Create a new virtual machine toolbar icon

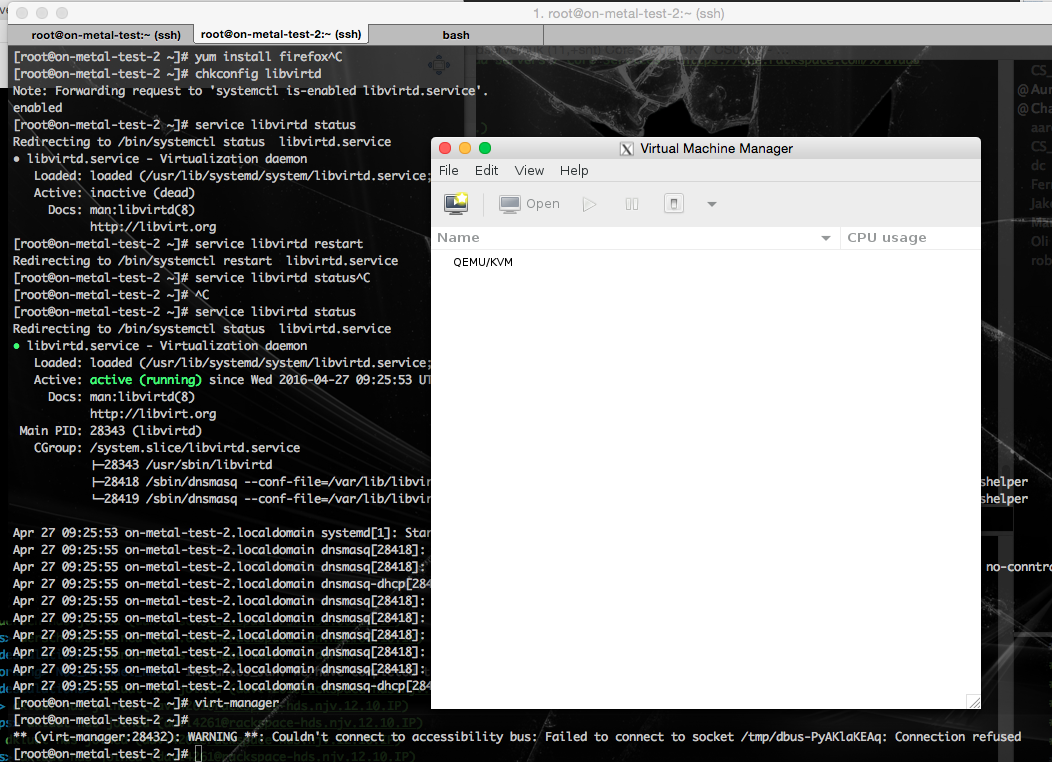pos(456,203)
